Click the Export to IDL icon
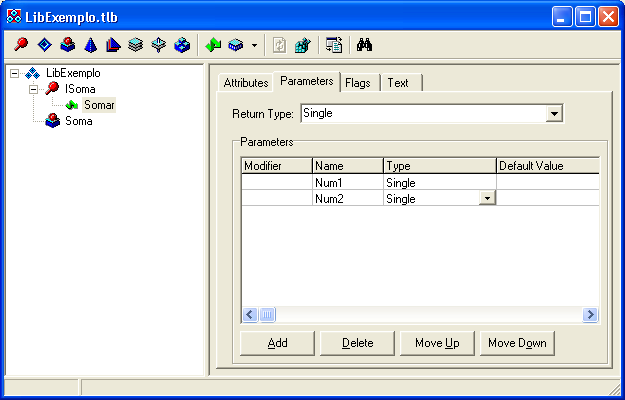The image size is (625, 400). click(x=334, y=45)
